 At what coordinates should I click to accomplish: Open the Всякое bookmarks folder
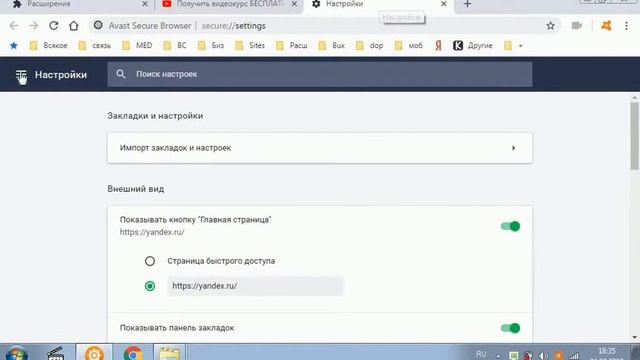(x=49, y=45)
